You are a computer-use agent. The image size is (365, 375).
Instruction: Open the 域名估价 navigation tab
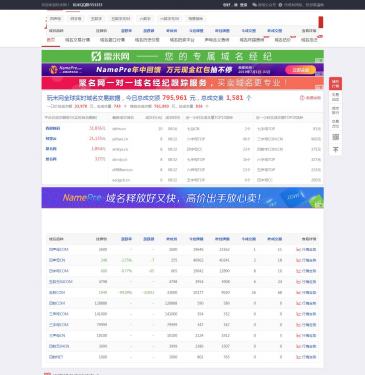(x=282, y=40)
